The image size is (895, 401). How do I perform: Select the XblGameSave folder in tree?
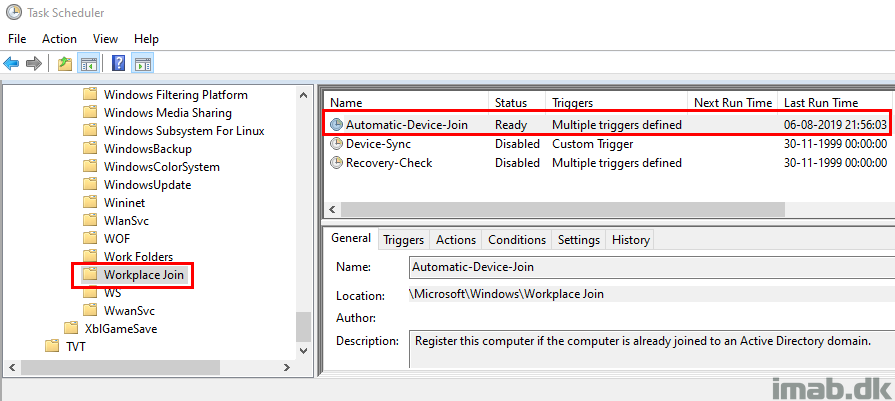coord(120,329)
